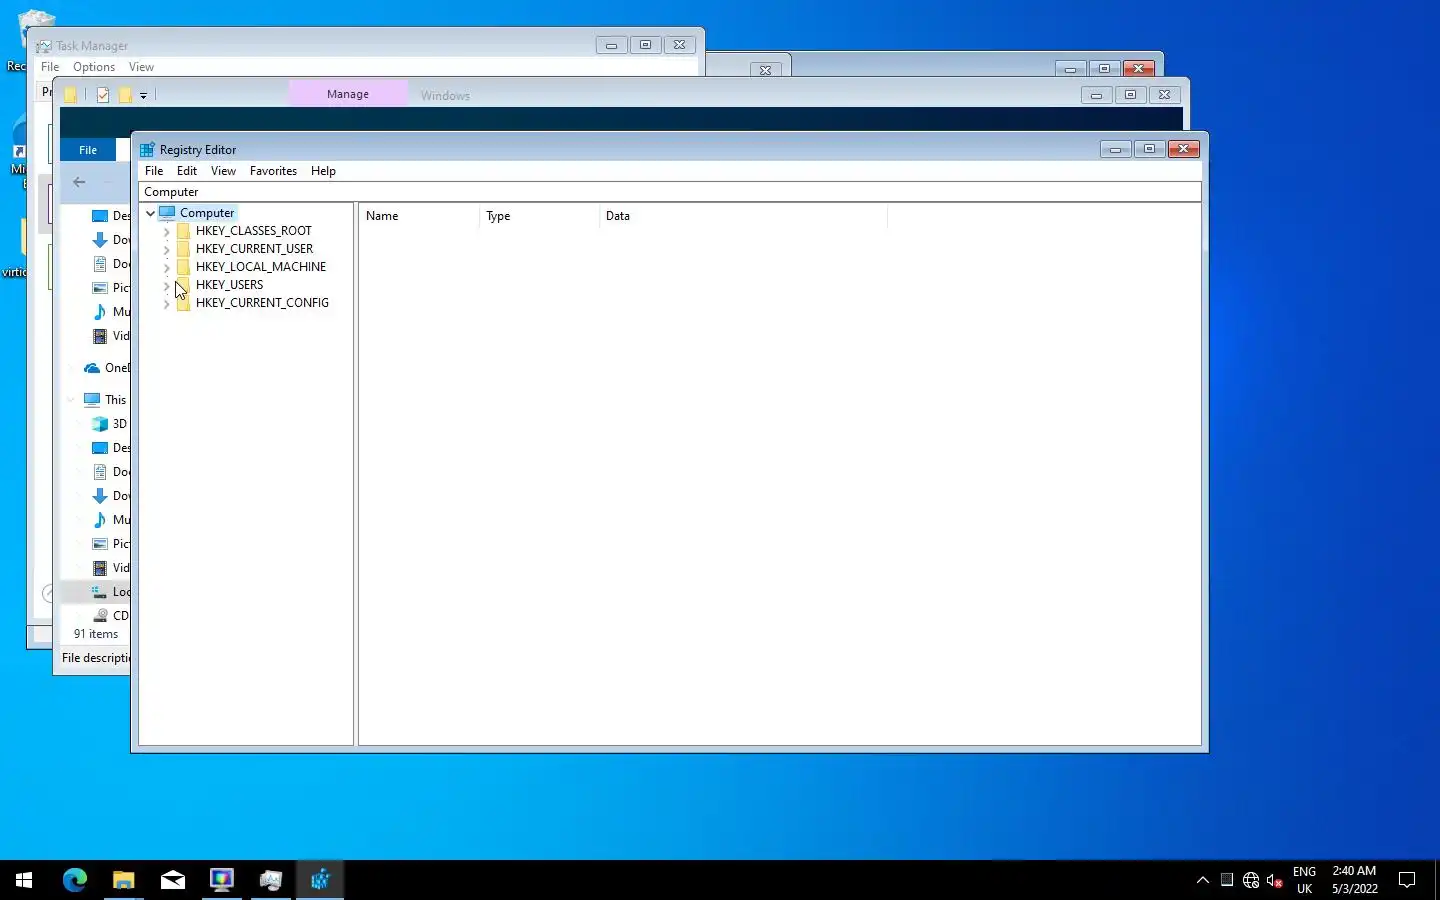Screen dimensions: 1440x900
Task: Open the Registry Editor View menu
Action: 223,171
